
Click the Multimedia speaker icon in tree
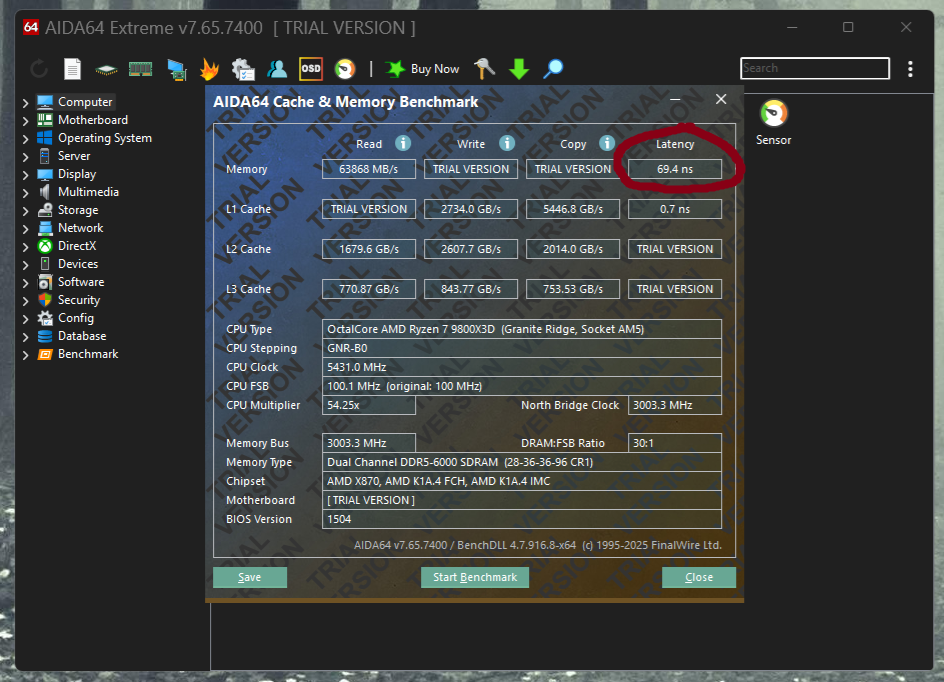point(45,192)
